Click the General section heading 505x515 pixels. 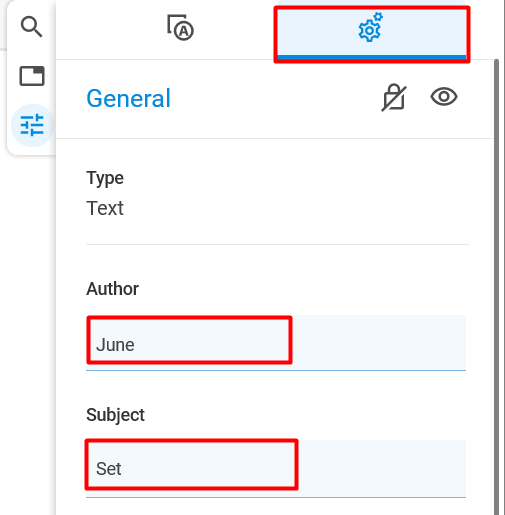(128, 99)
